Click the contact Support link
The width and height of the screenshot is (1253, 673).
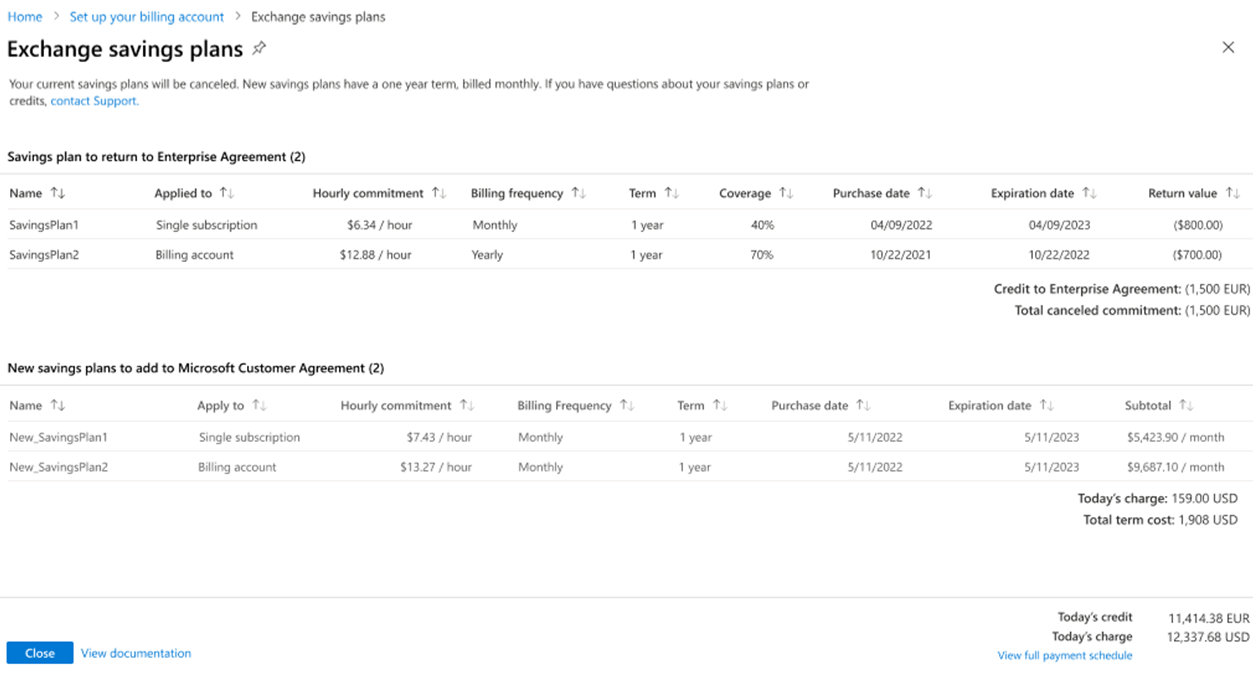coord(94,101)
